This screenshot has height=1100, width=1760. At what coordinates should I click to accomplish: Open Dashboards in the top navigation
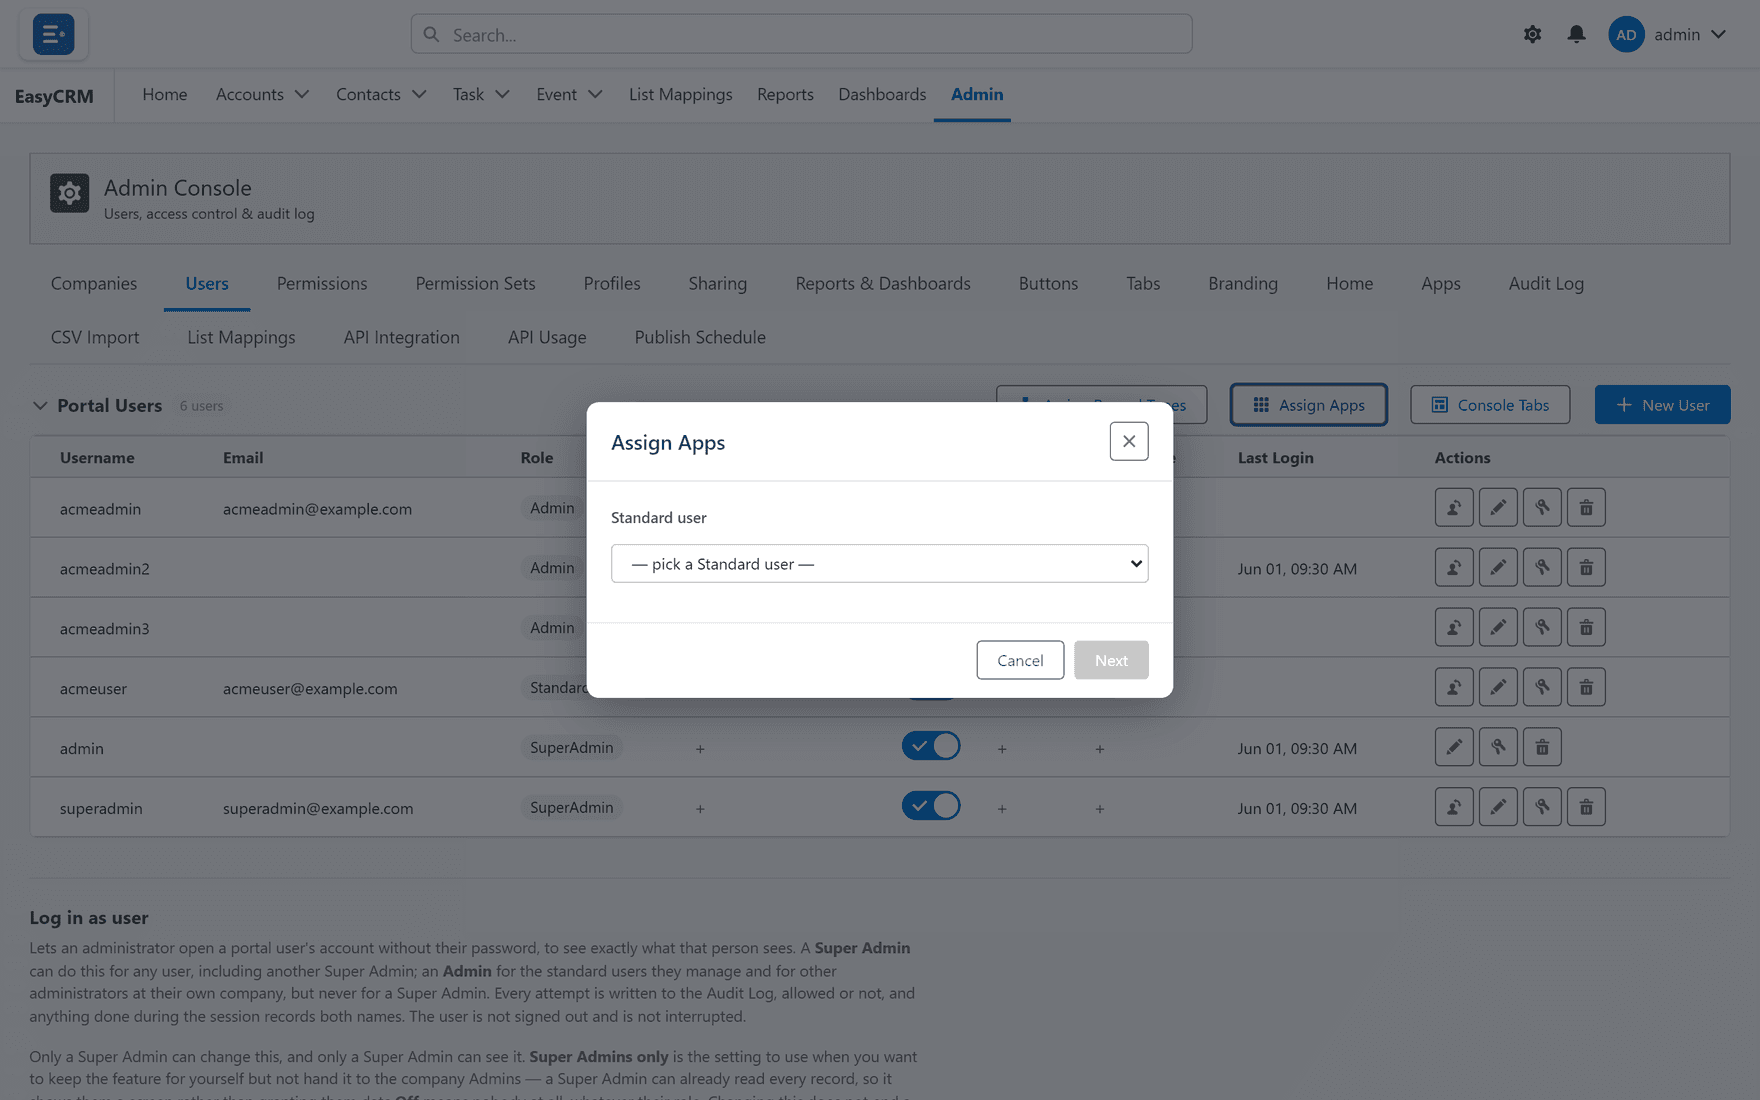tap(882, 94)
